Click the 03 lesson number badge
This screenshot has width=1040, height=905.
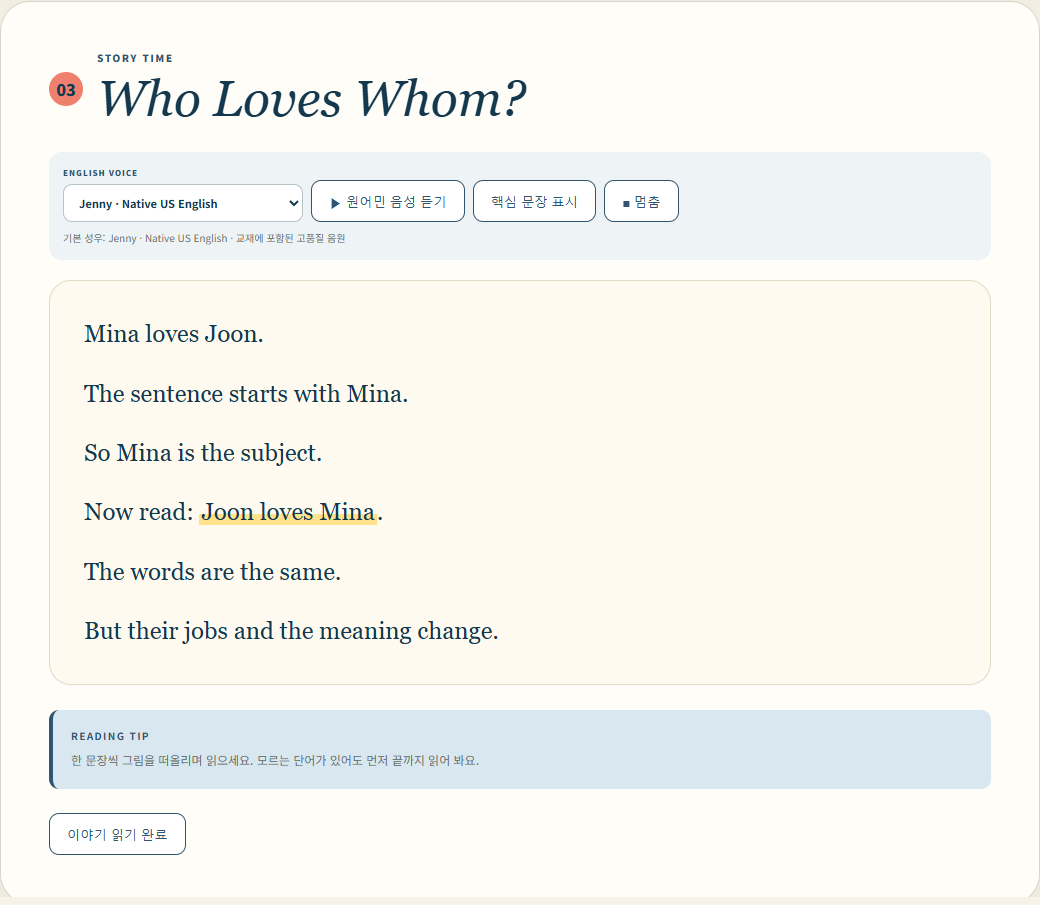(66, 89)
